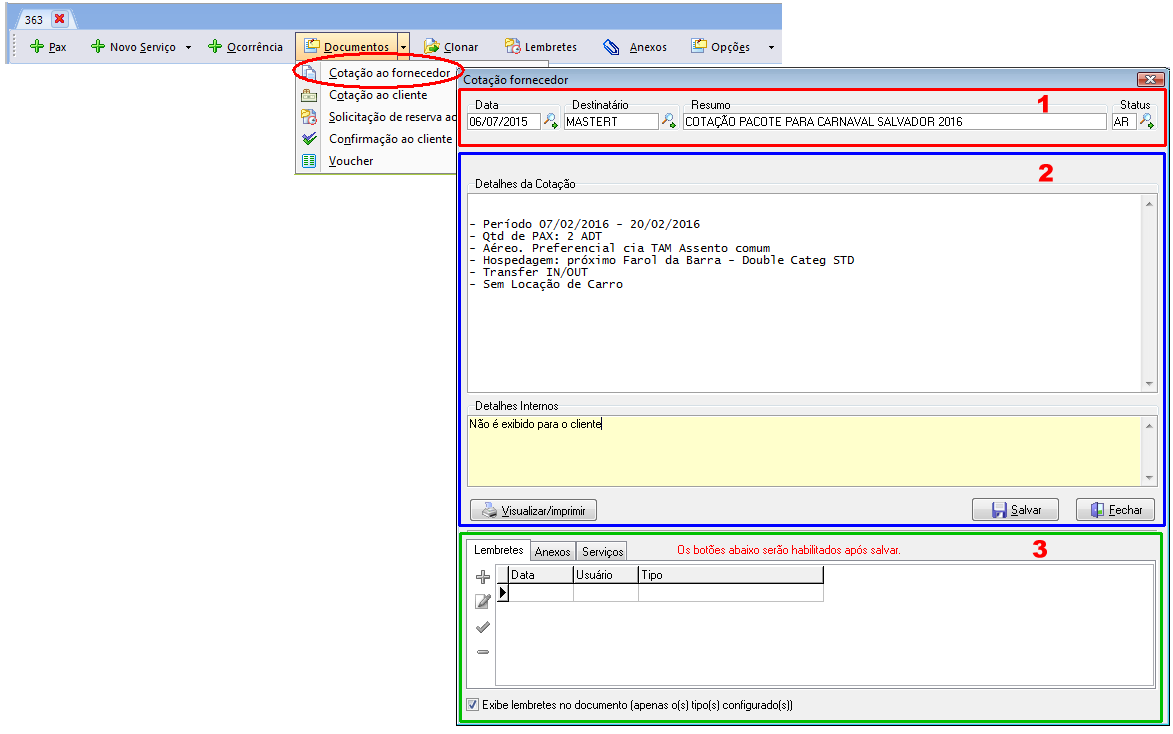Image resolution: width=1173 pixels, height=734 pixels.
Task: Switch to the Lembretes tab in dialog
Action: tap(498, 550)
